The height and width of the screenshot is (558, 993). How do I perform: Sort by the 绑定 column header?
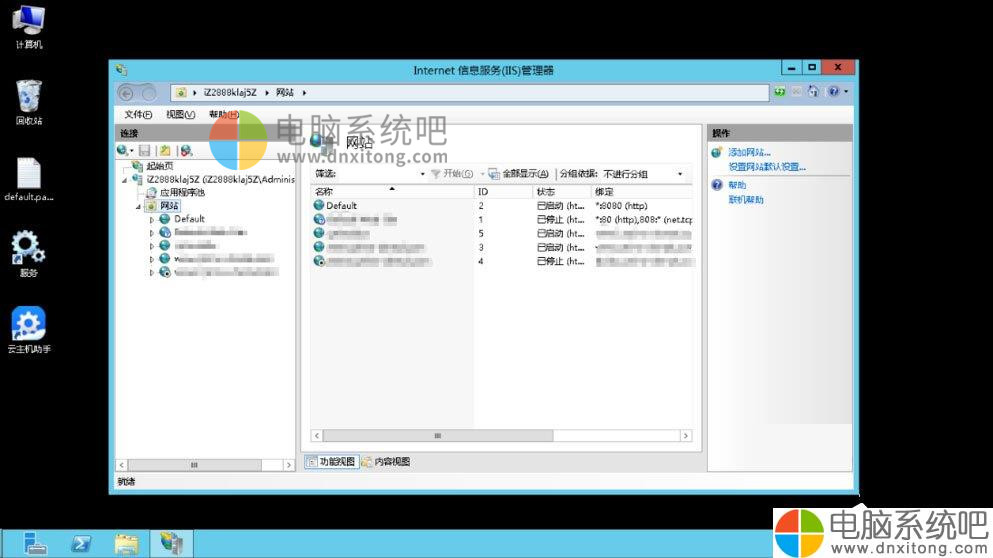click(642, 191)
